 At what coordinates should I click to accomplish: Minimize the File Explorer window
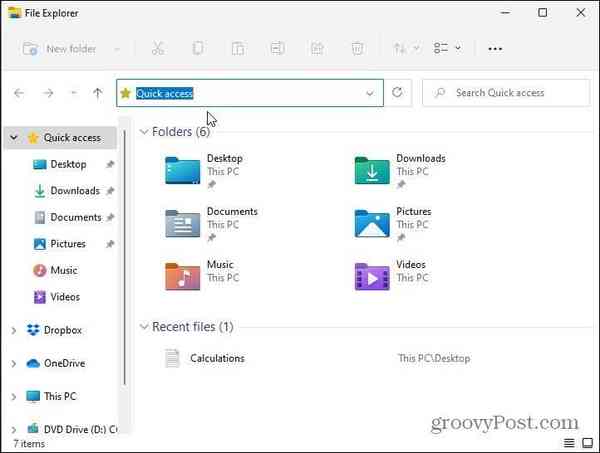[x=505, y=13]
